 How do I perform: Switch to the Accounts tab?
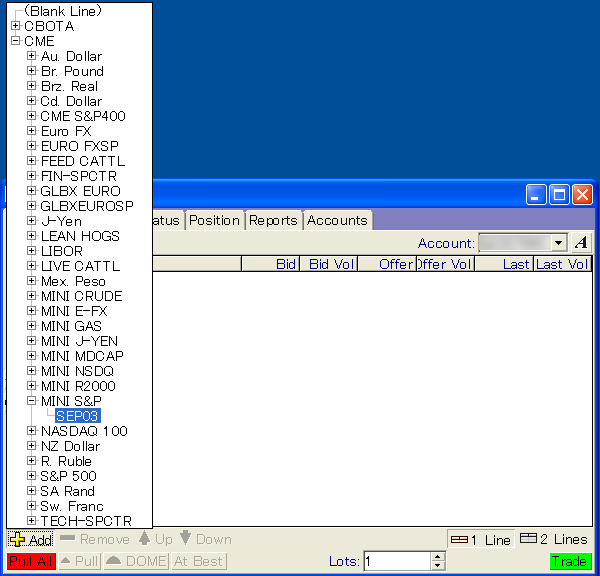point(337,220)
